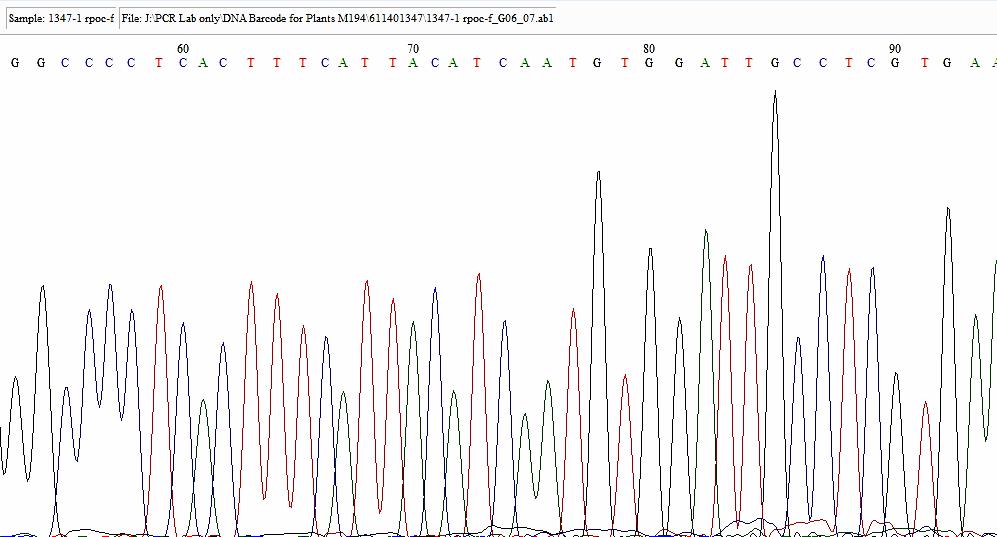Viewport: 997px width, 537px height.
Task: Select the G base letter beneath number 80
Action: coord(649,63)
